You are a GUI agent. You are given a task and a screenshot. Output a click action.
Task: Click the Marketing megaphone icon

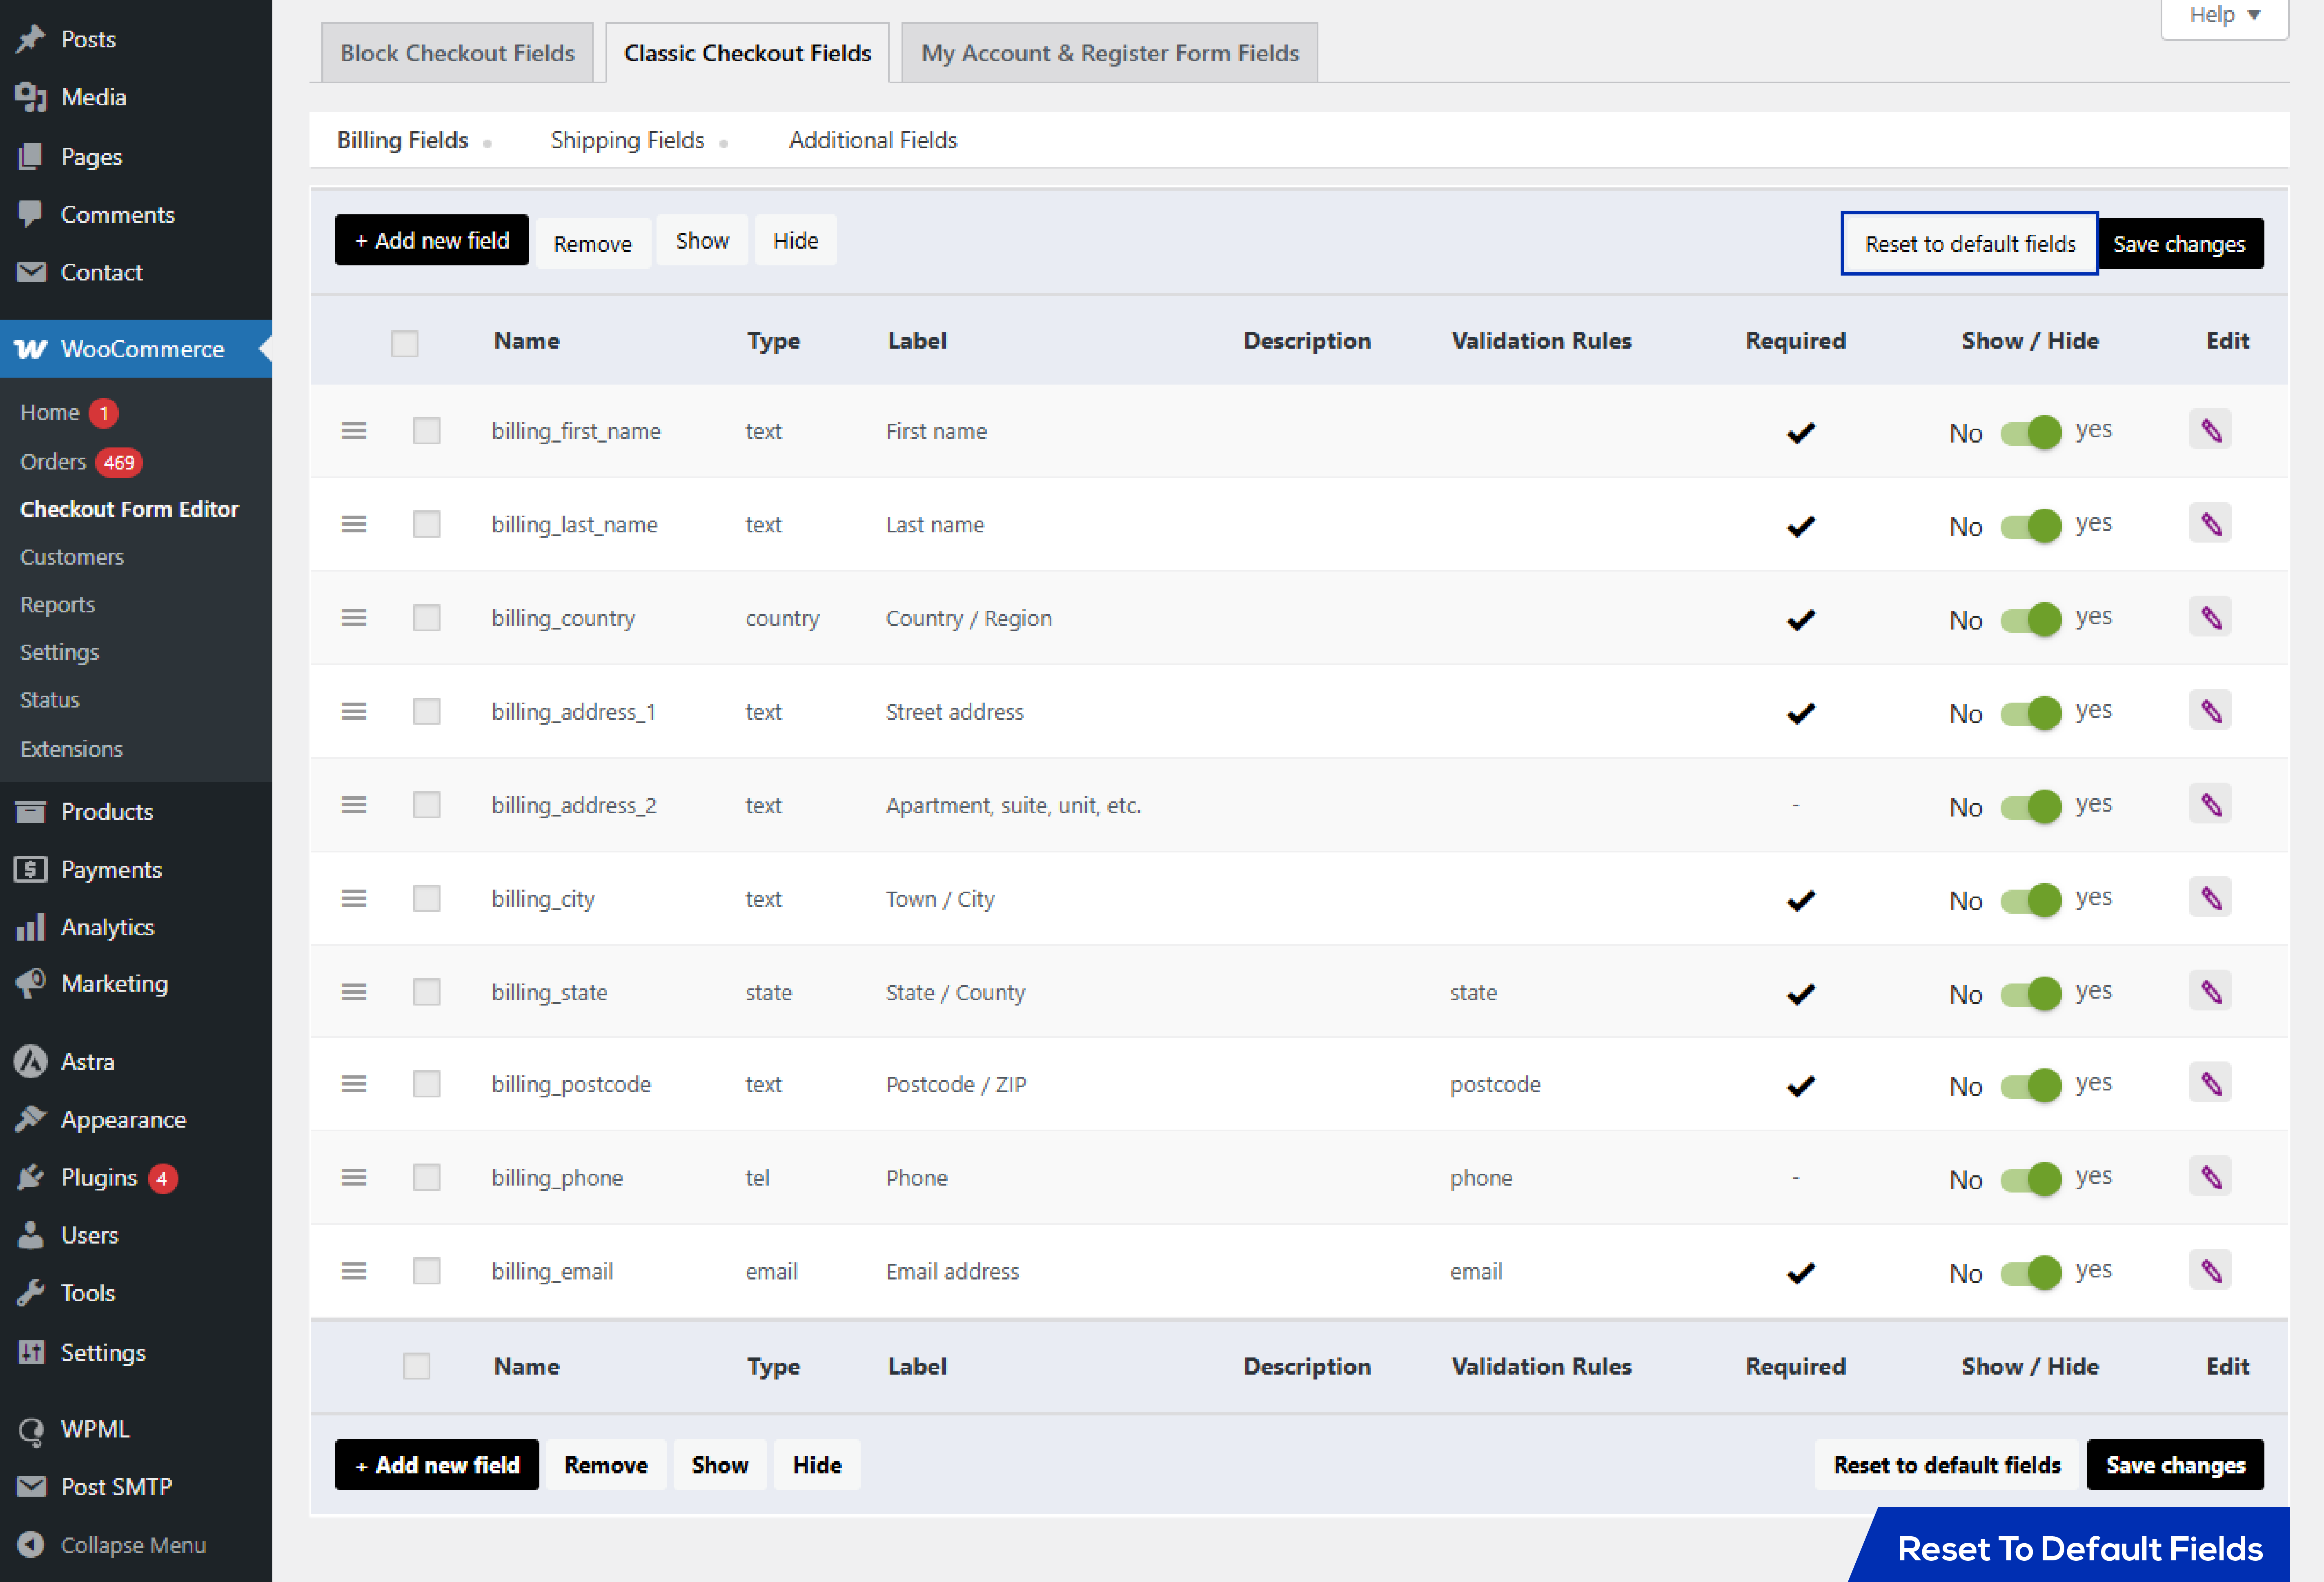click(31, 983)
